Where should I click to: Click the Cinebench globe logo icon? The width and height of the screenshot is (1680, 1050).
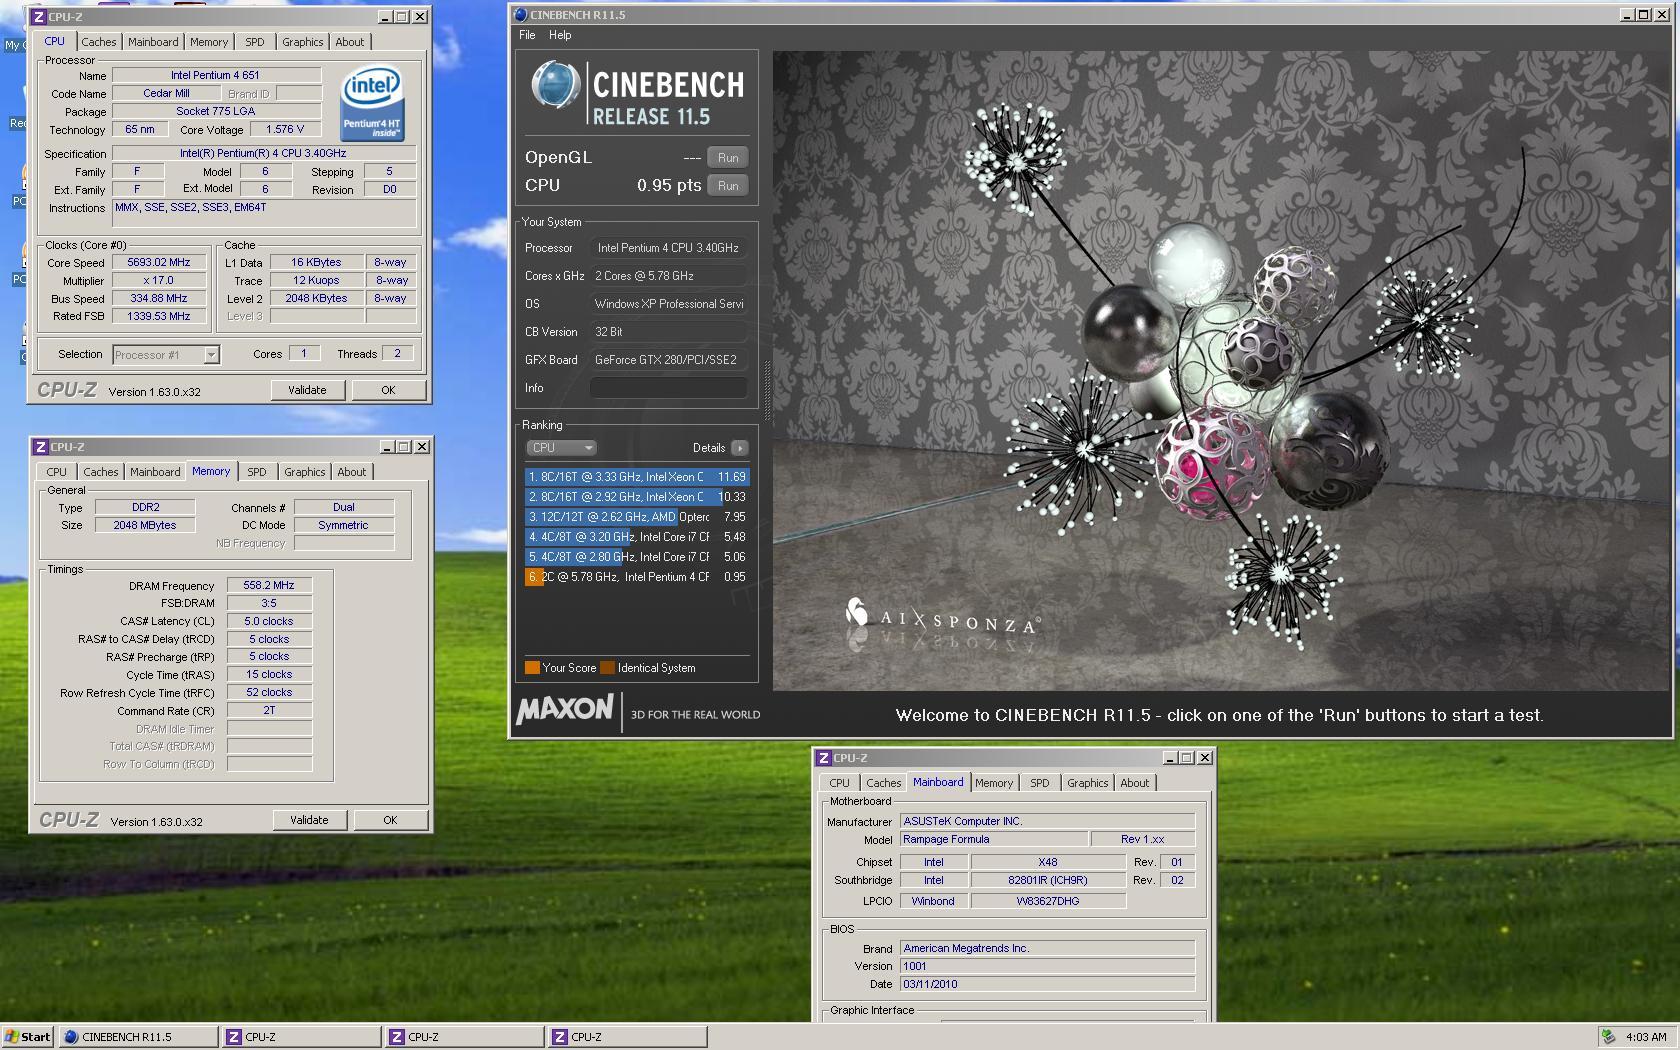(x=556, y=84)
